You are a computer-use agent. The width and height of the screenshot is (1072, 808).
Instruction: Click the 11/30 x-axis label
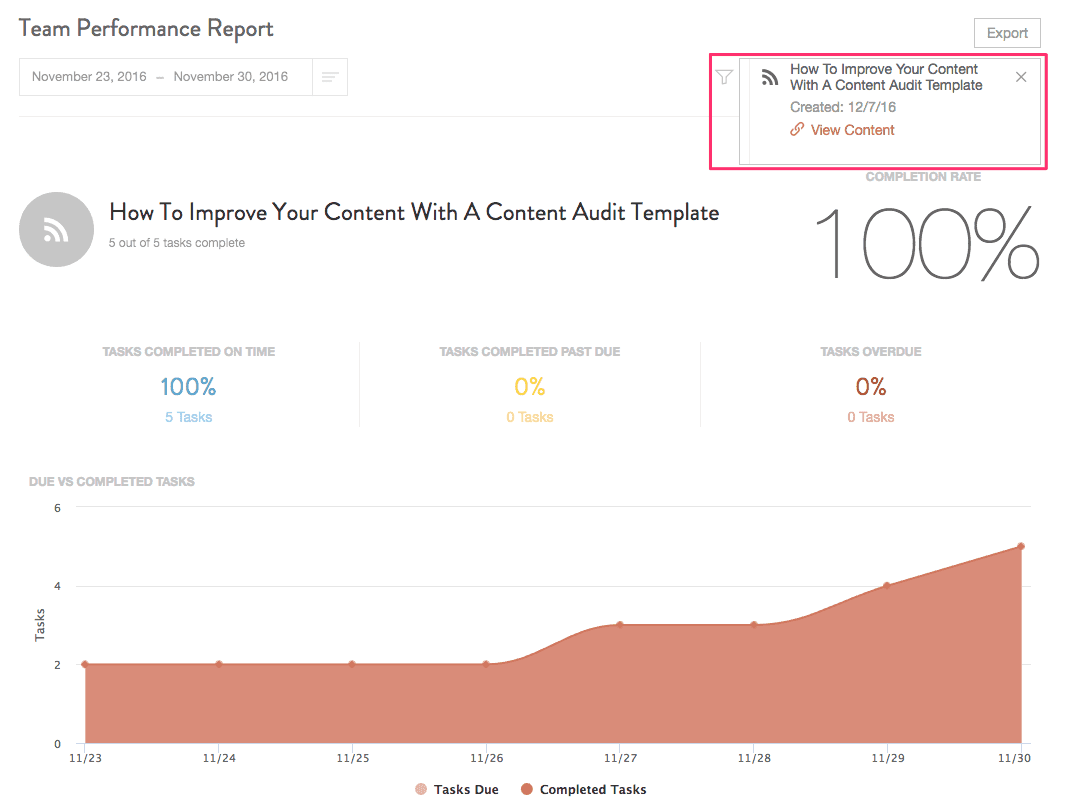pos(1014,758)
